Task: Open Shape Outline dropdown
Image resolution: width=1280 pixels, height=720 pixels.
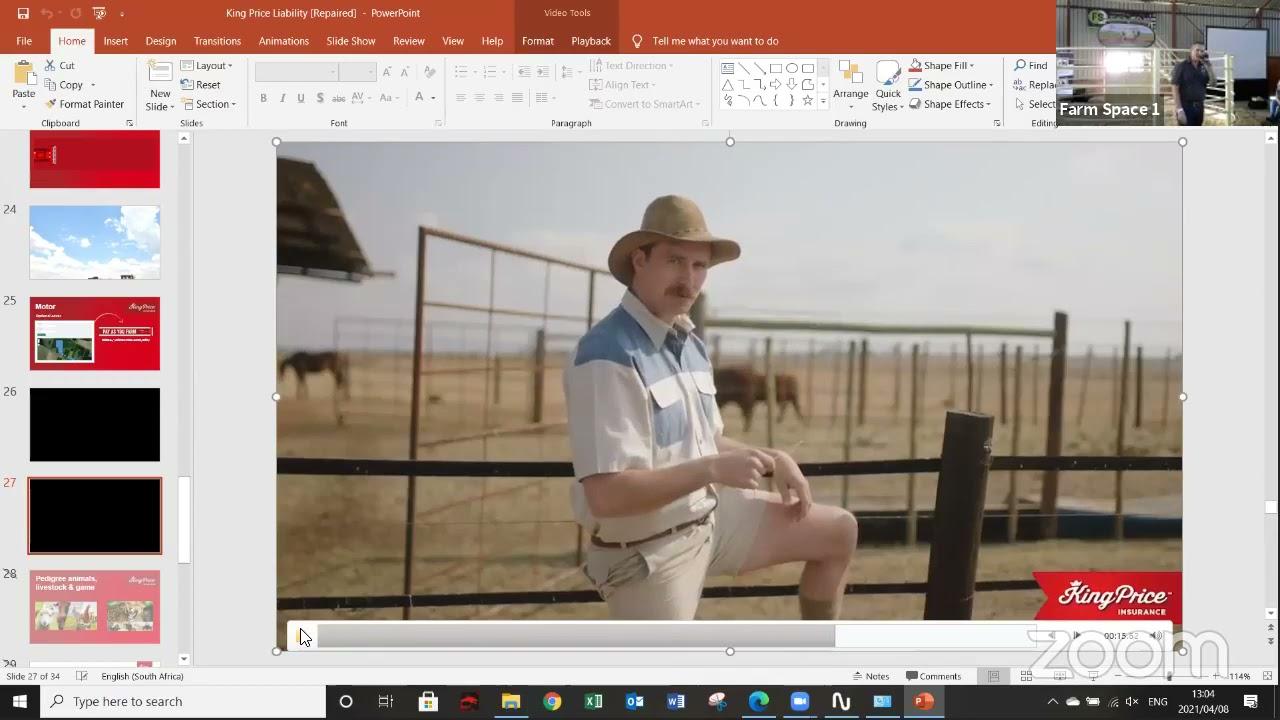Action: [951, 85]
